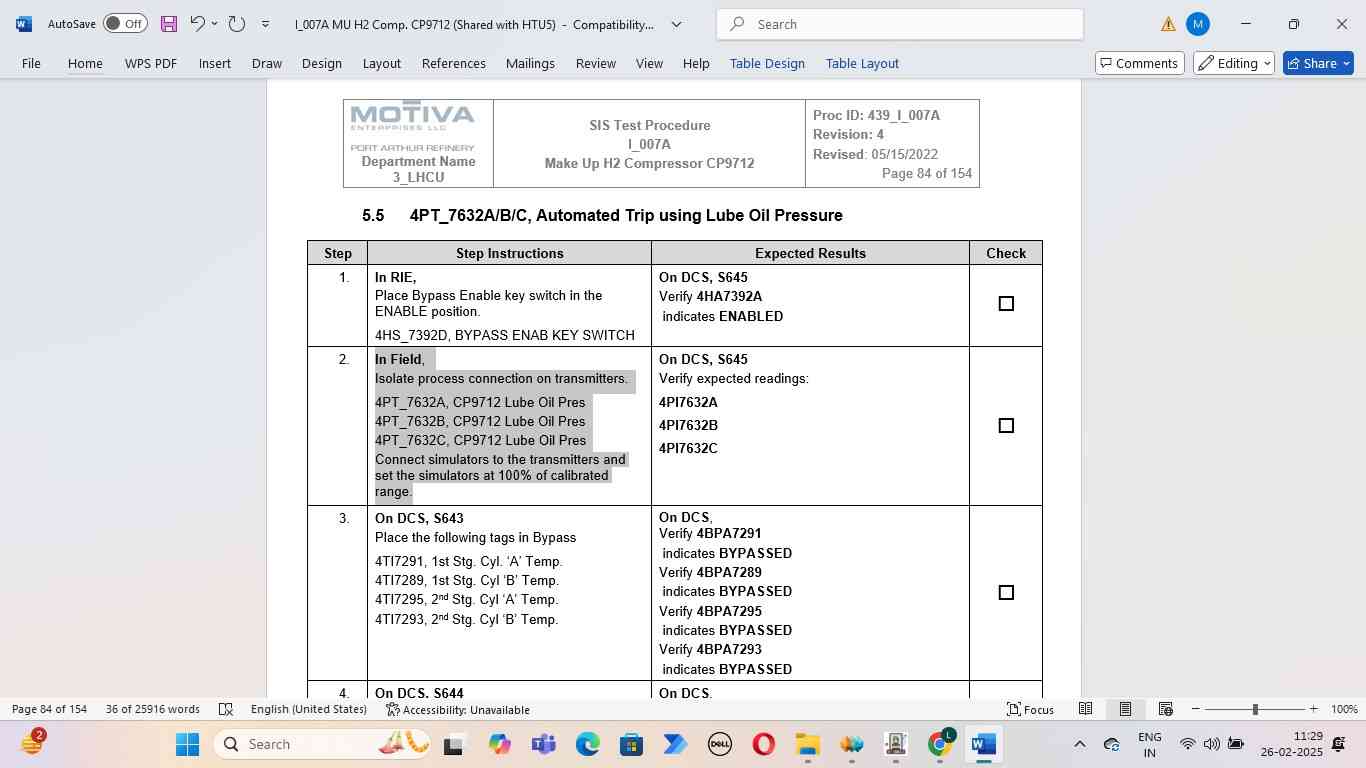Viewport: 1366px width, 768px height.
Task: Check the Step 3 checkbox
Action: [1006, 593]
